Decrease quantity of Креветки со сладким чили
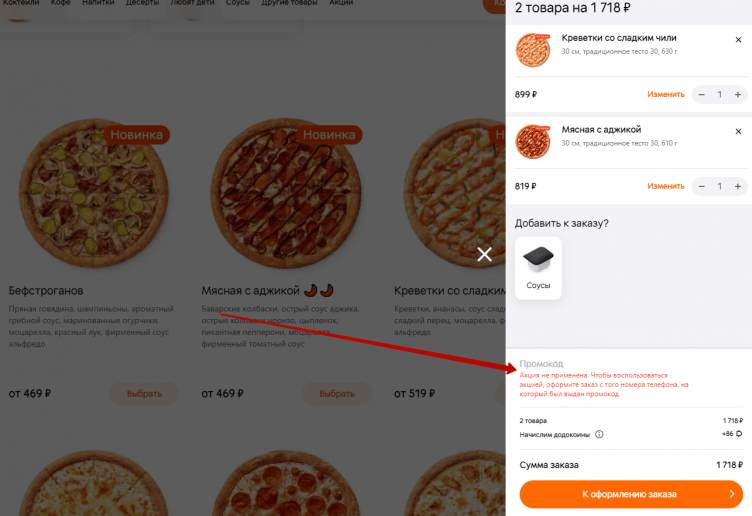Image resolution: width=752 pixels, height=516 pixels. pos(702,95)
